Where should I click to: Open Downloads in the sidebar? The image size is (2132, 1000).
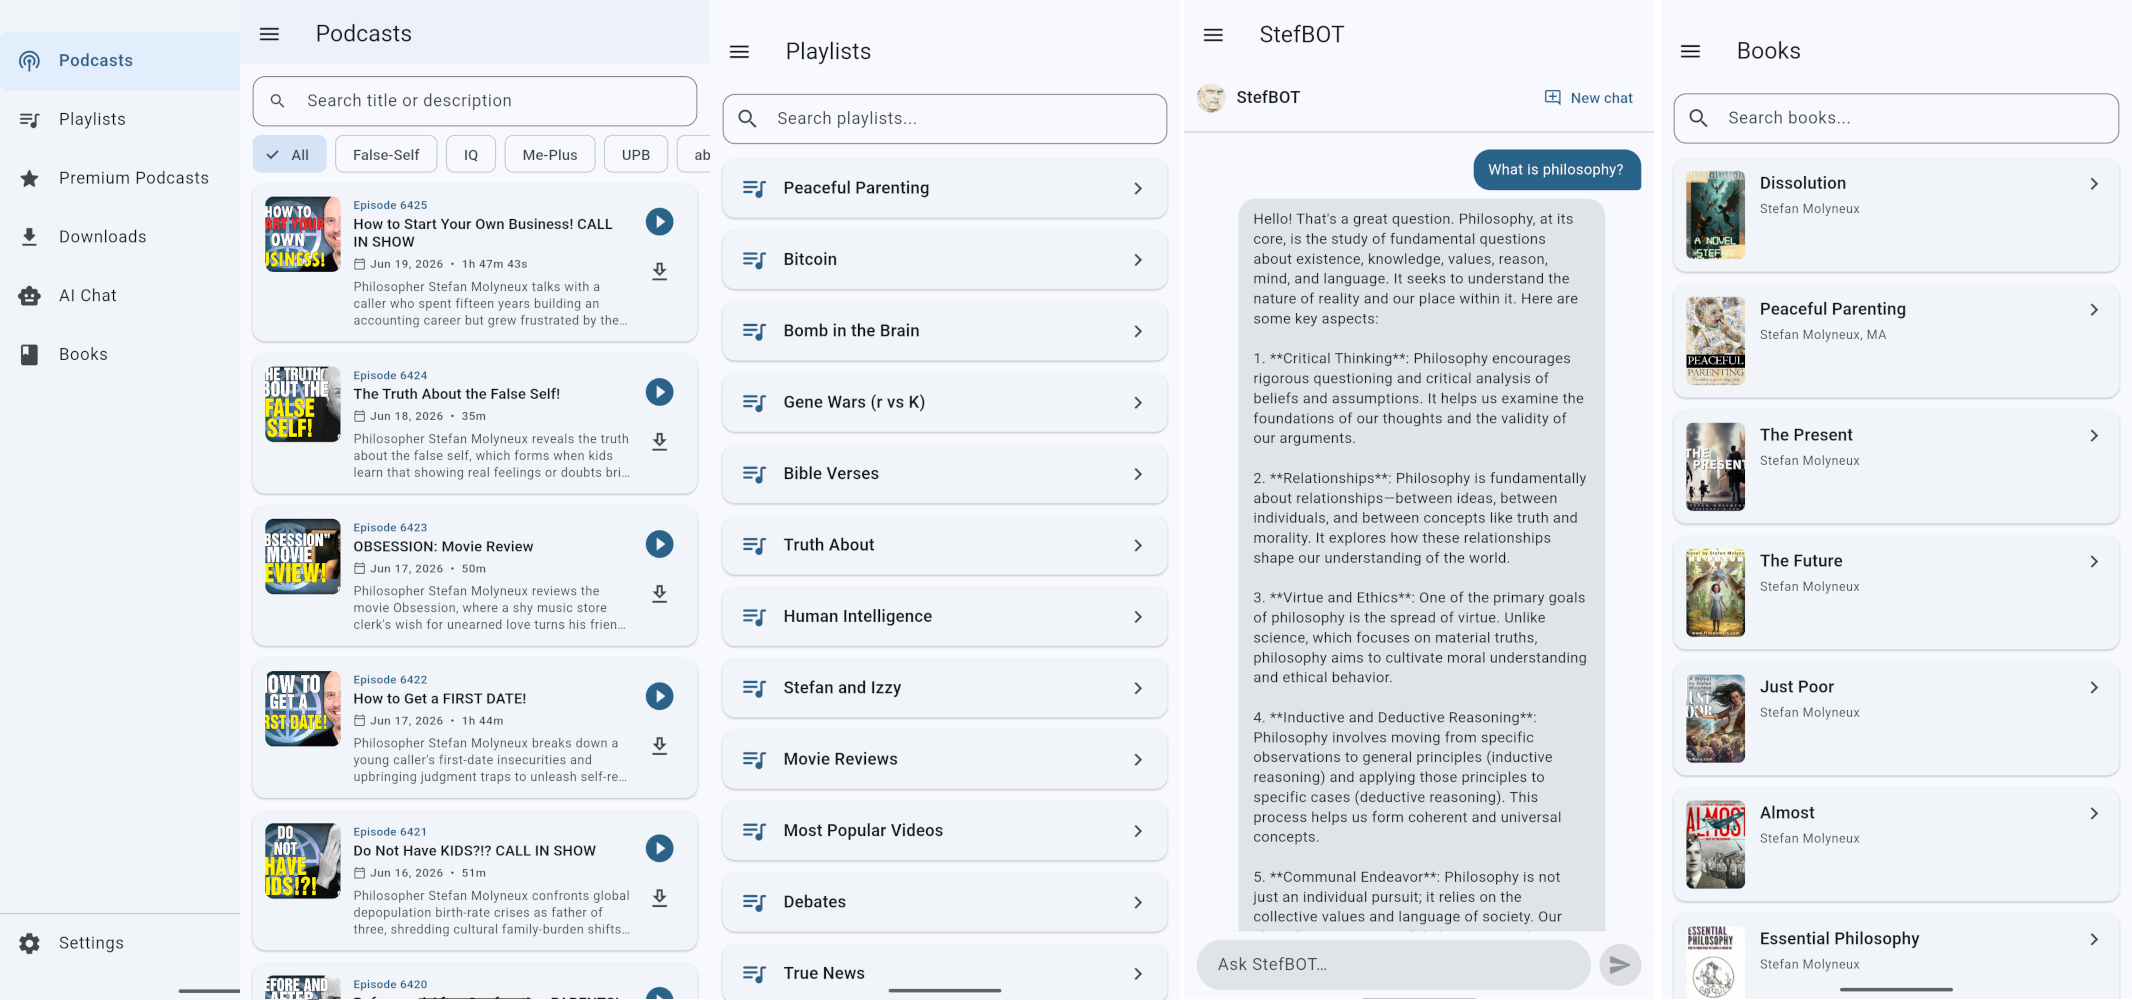120,237
